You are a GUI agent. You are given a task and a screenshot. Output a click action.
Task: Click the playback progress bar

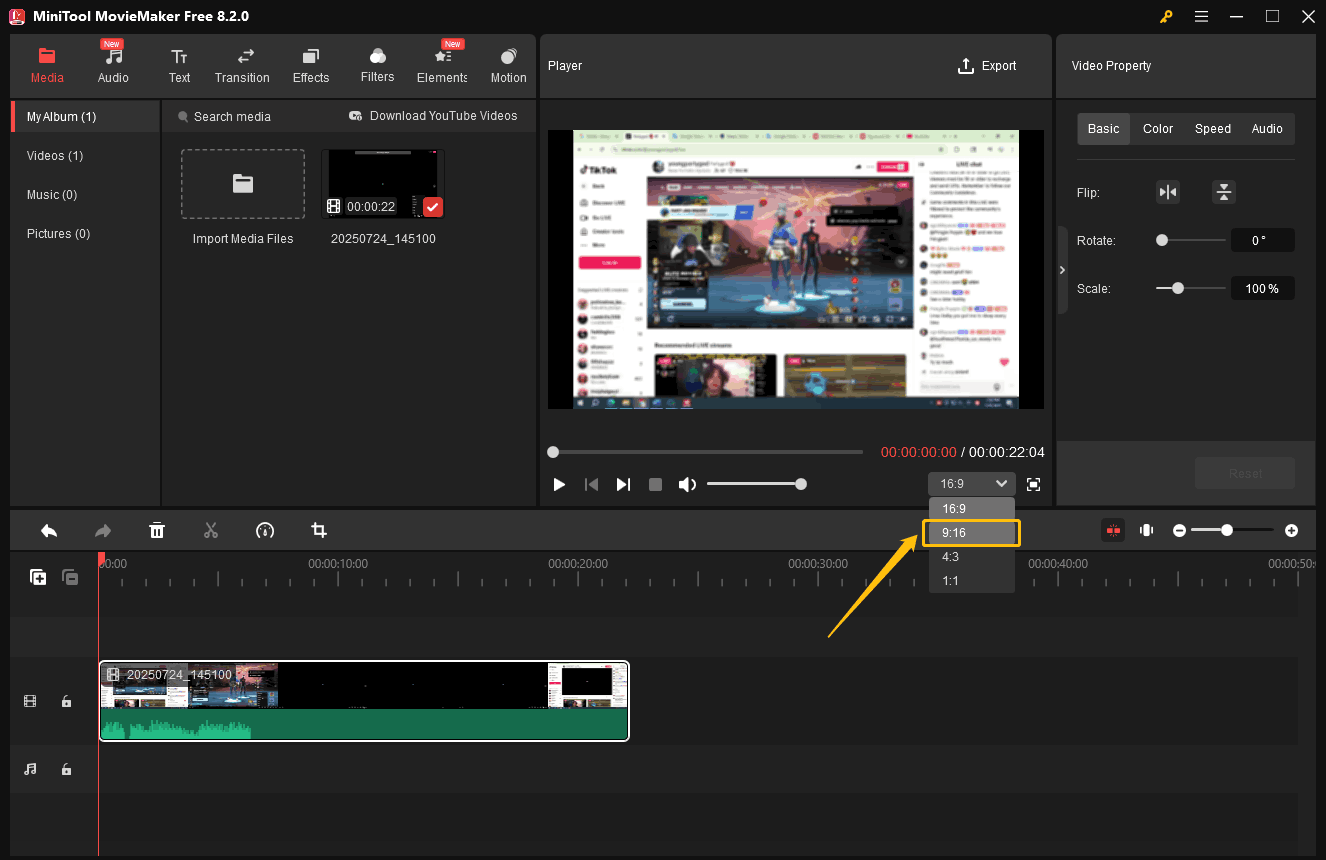tap(705, 452)
